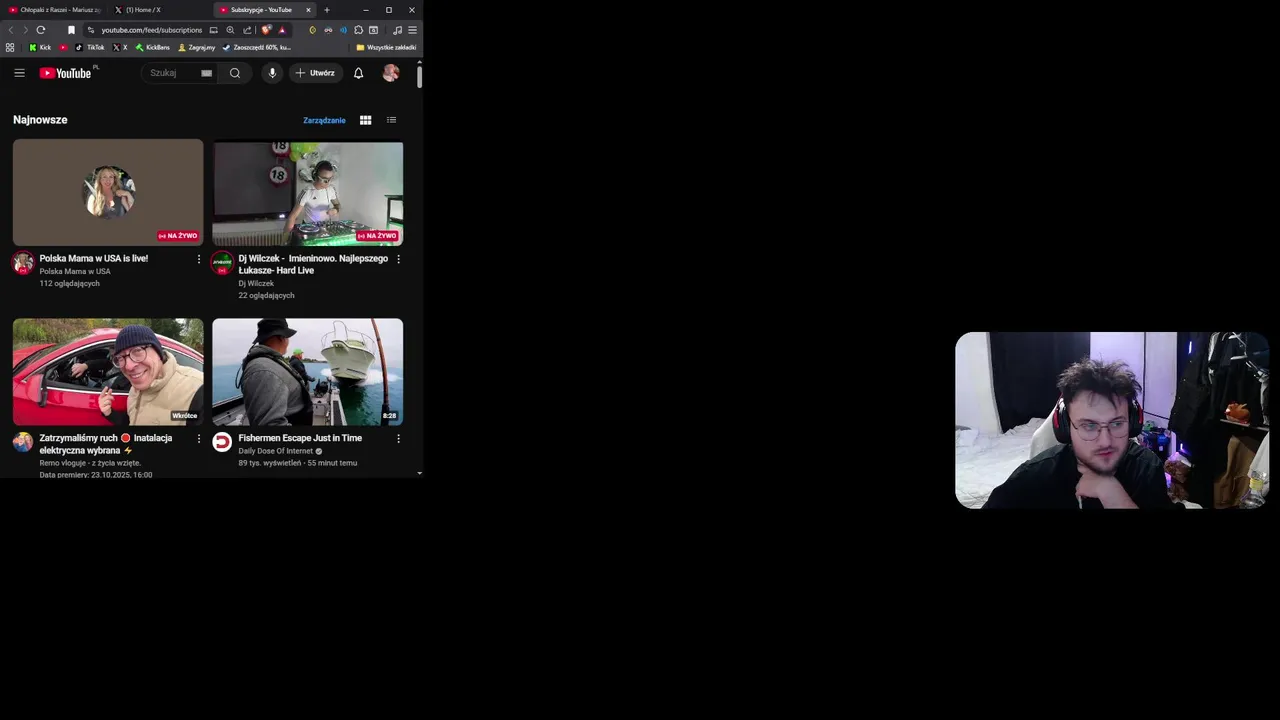This screenshot has width=1280, height=720.
Task: Reload the page in the browser
Action: pos(40,30)
